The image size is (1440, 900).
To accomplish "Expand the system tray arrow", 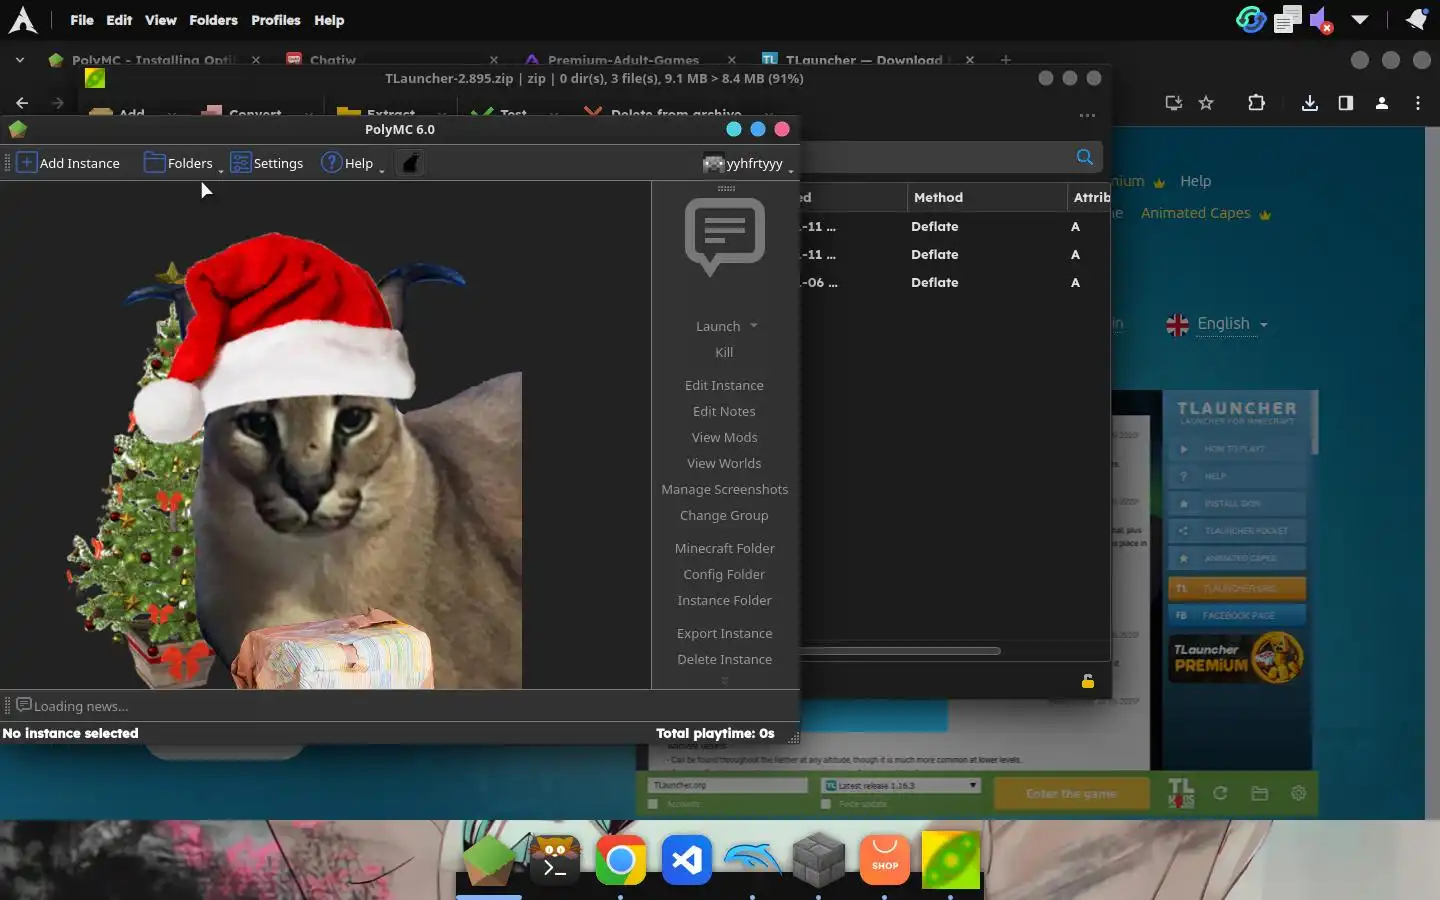I will click(1360, 19).
